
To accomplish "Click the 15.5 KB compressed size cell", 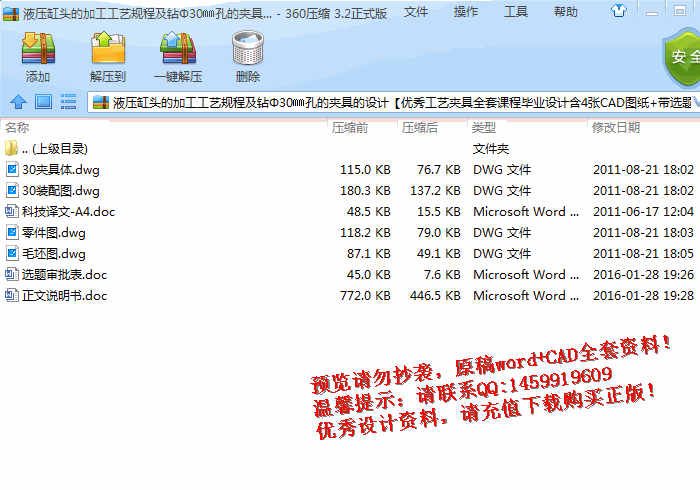I will point(439,212).
